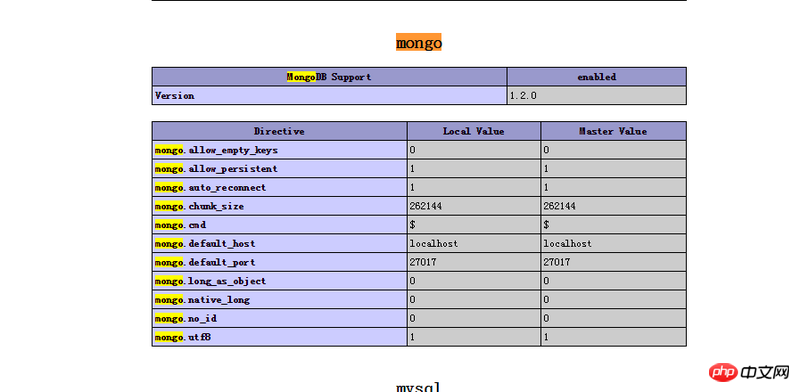This screenshot has height=392, width=800.
Task: Click the master value of mongo.utf8
Action: tap(613, 337)
